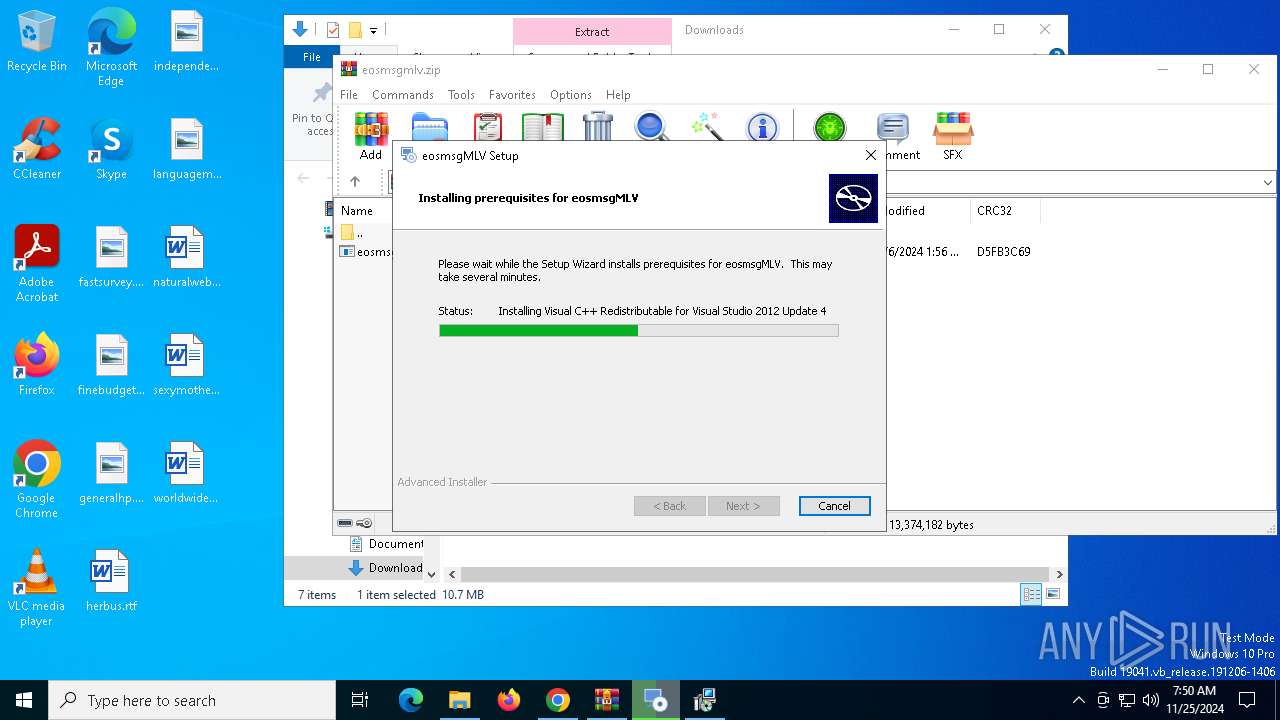Click Explorer horizontal scrollbar track
This screenshot has height=720, width=1280.
click(755, 574)
